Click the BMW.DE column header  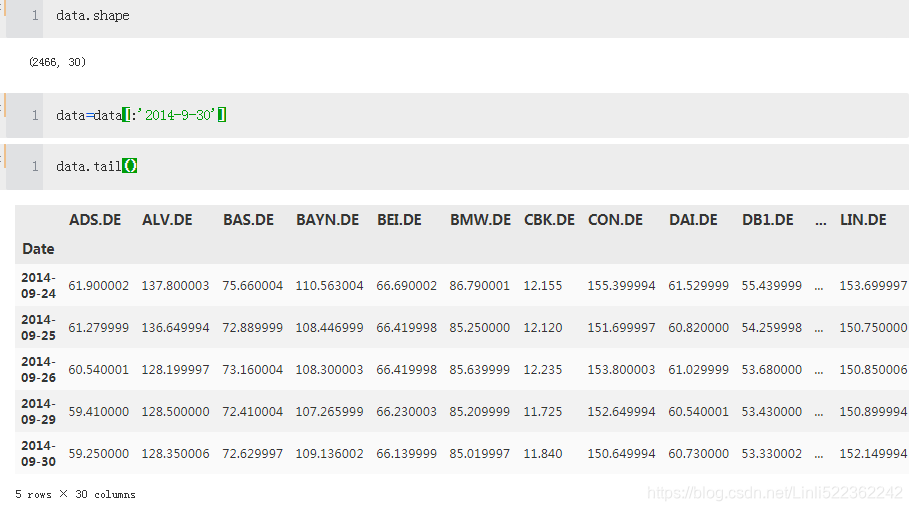(480, 220)
